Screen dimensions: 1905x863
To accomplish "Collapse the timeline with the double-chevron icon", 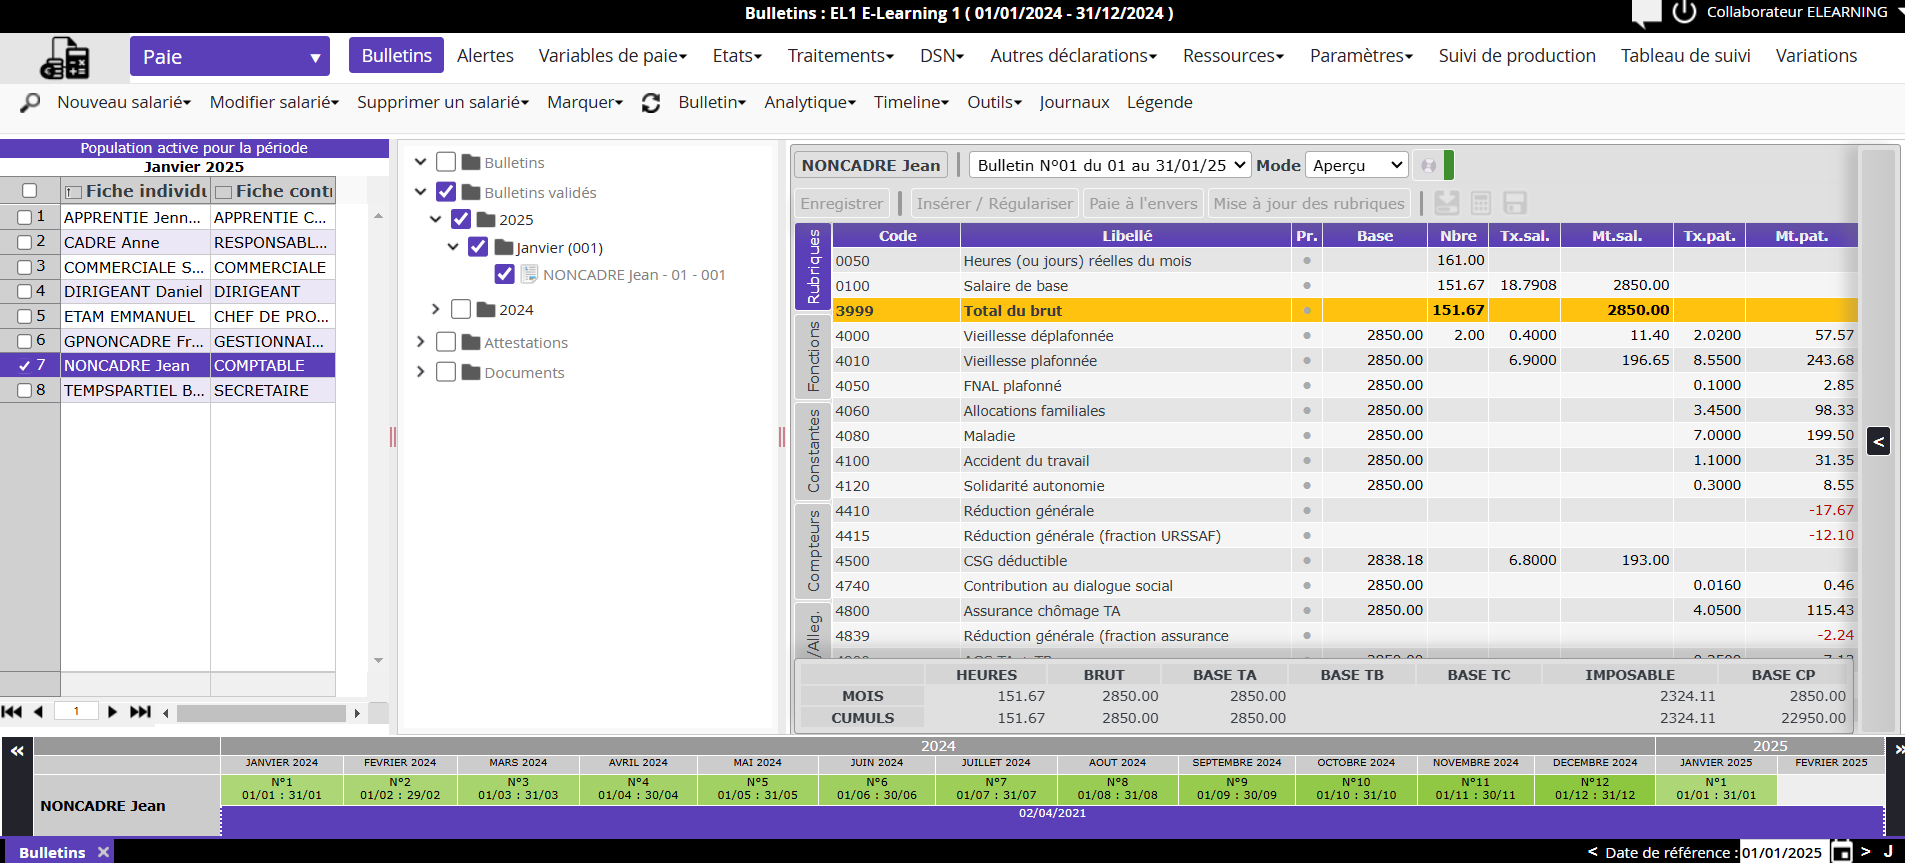I will point(17,750).
